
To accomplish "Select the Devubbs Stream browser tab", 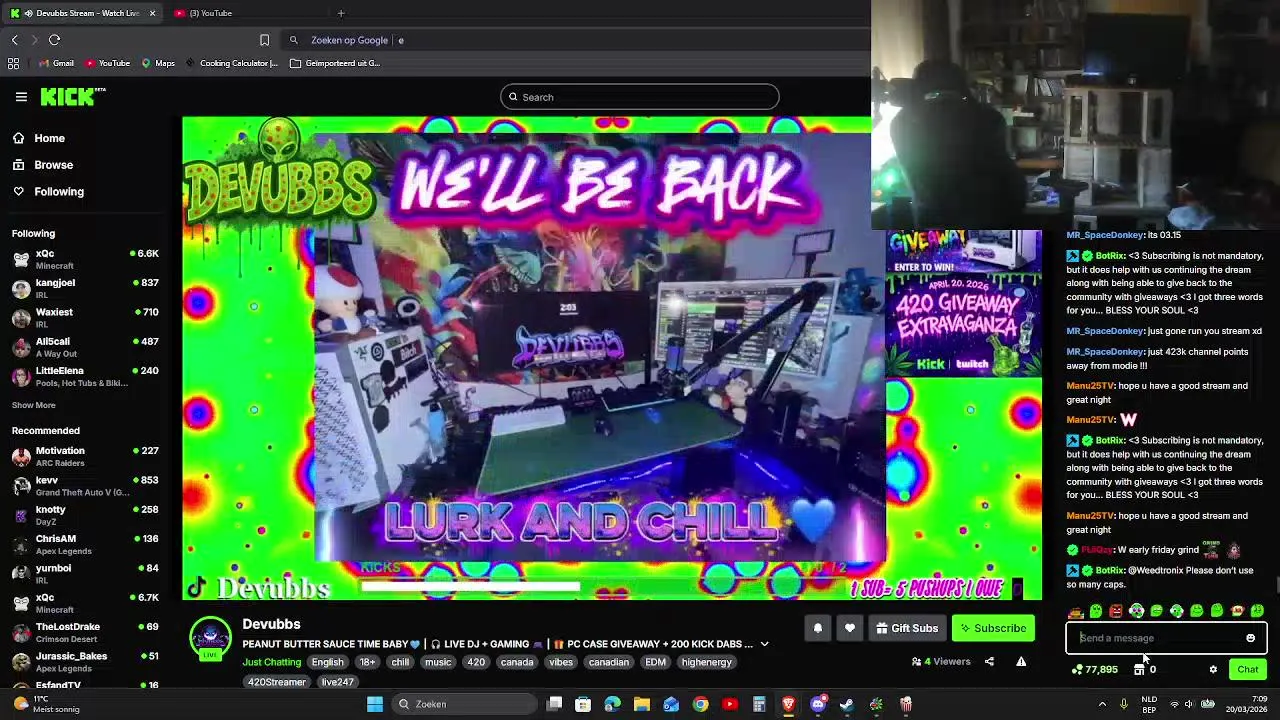I will tap(82, 13).
